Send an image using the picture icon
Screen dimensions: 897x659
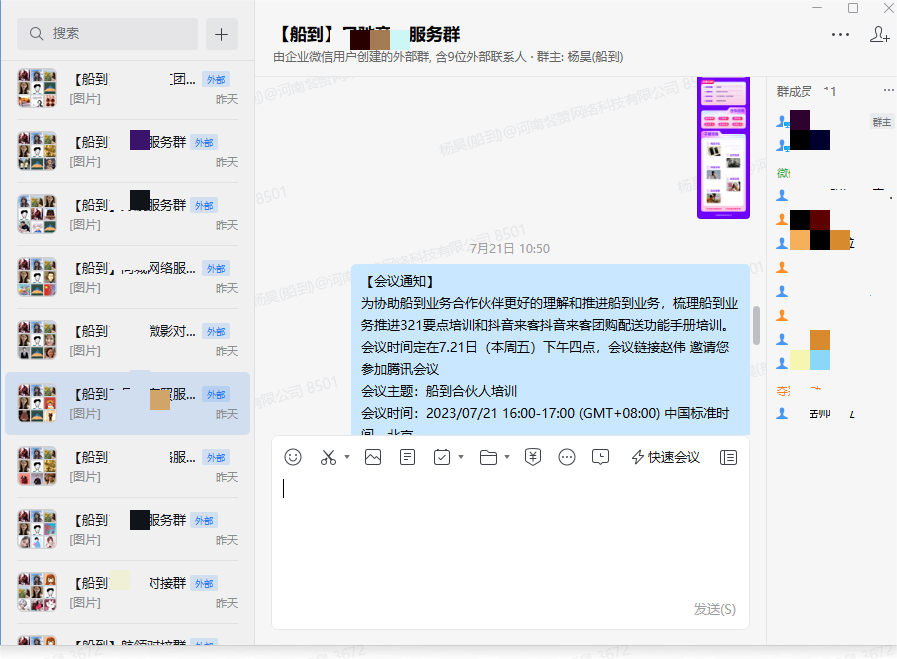pyautogui.click(x=372, y=457)
